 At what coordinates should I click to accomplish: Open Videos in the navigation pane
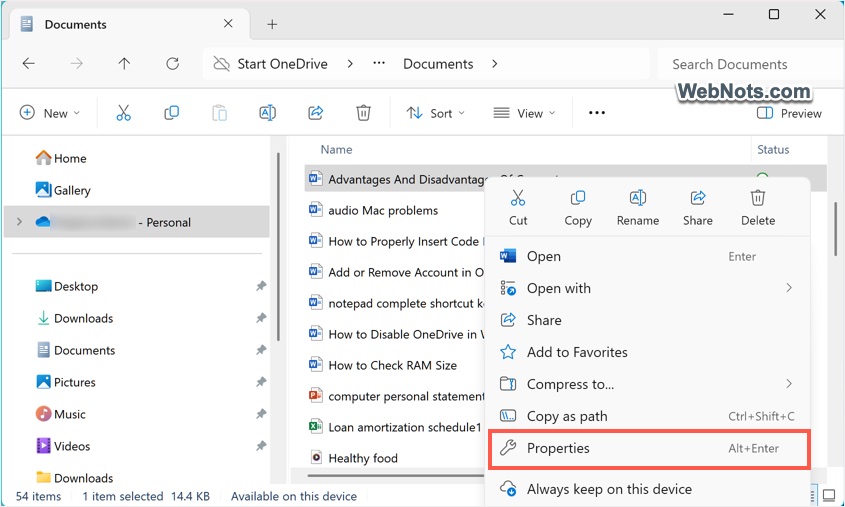coord(63,446)
